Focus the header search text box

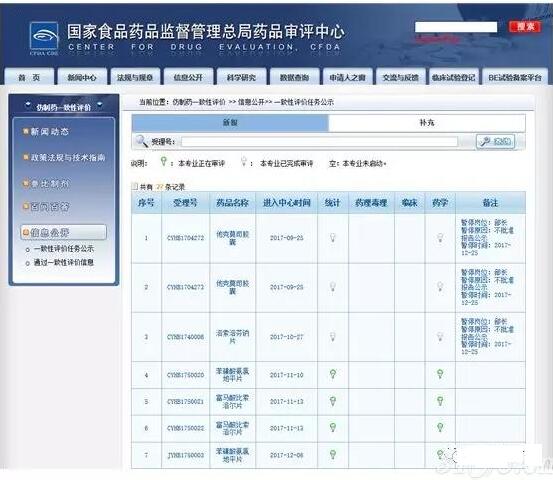456,27
